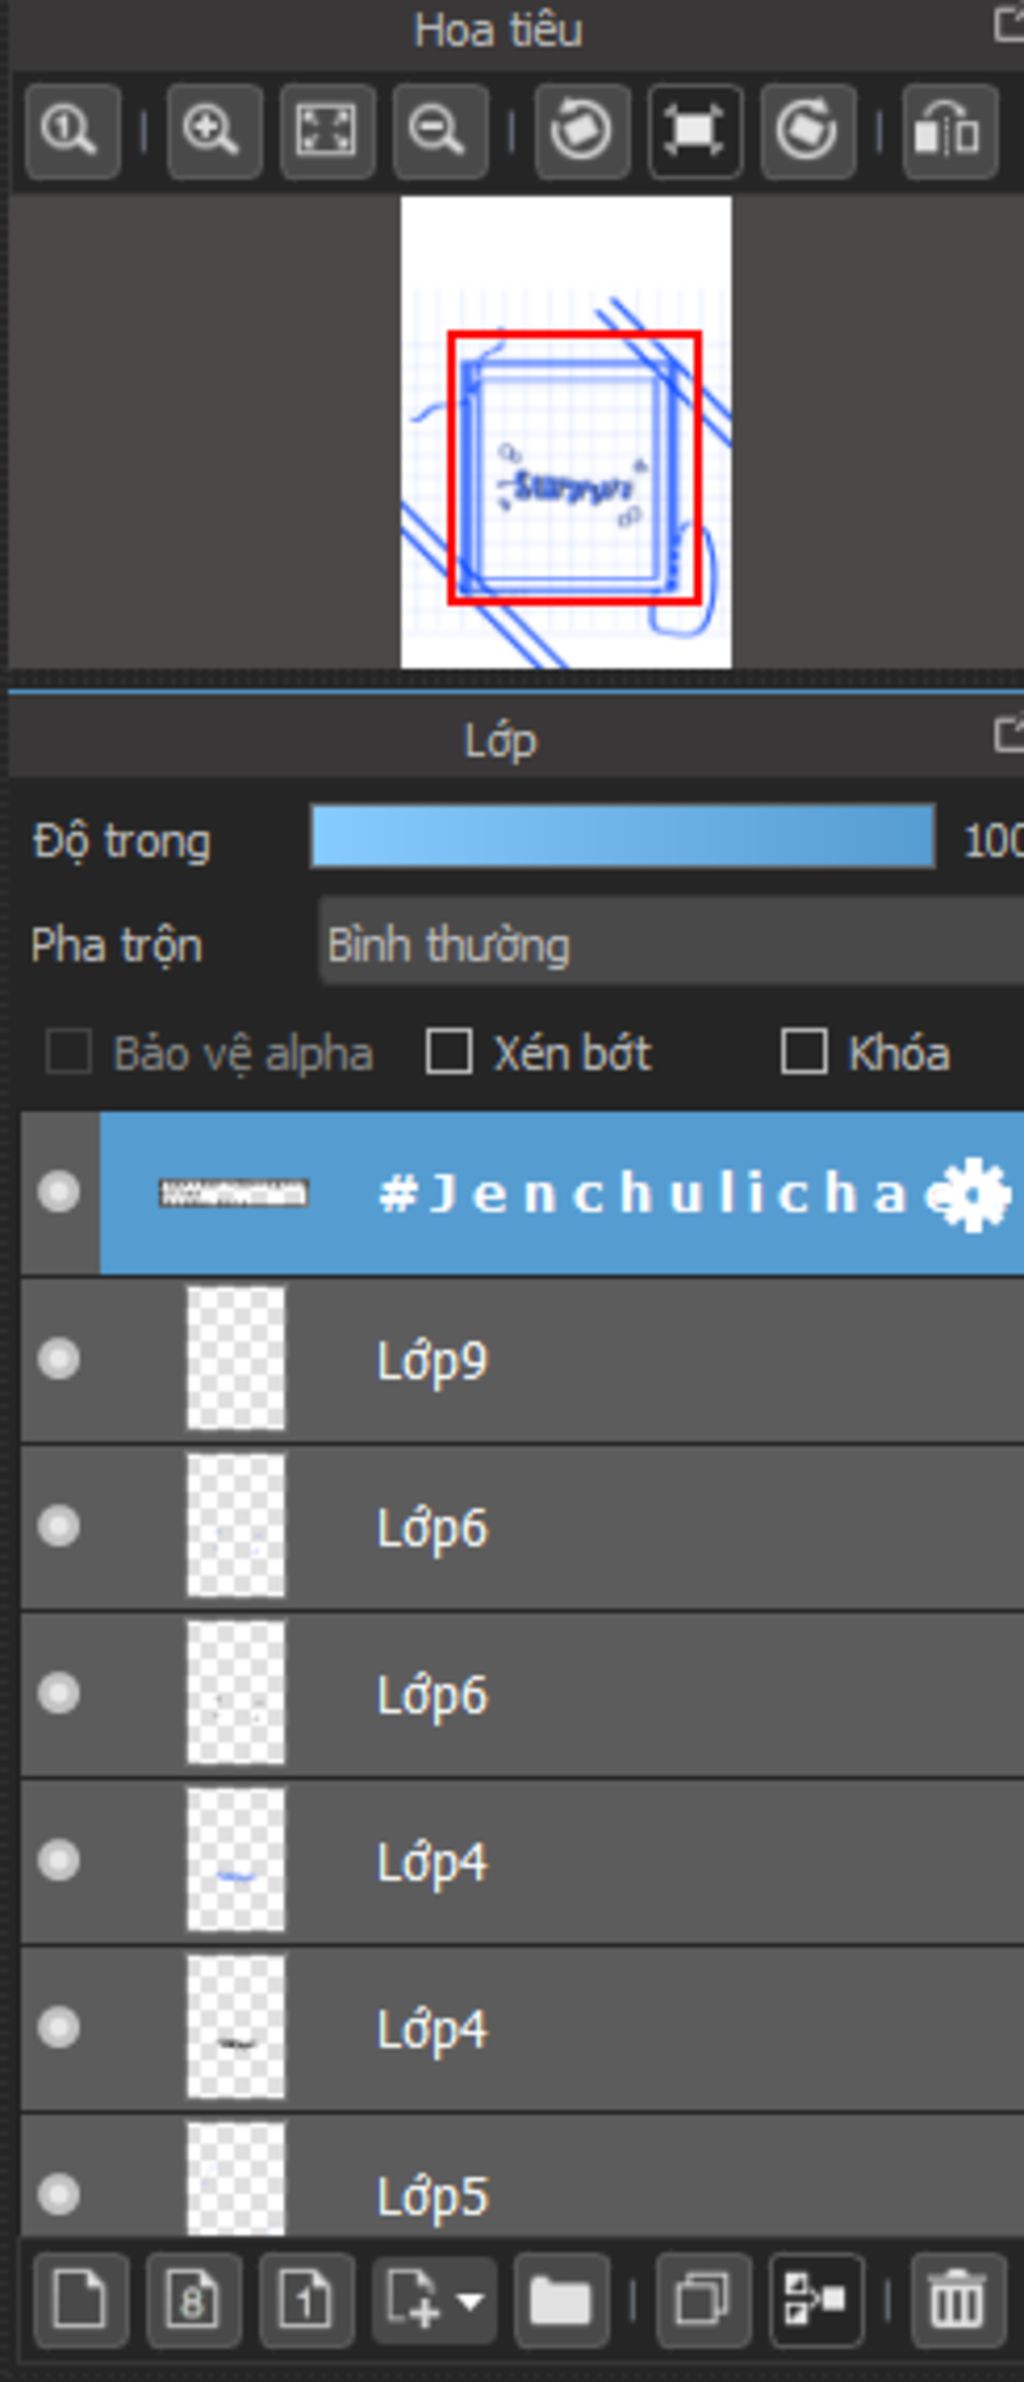1024x2382 pixels.
Task: Pop out the Lớp panel
Action: [1009, 737]
